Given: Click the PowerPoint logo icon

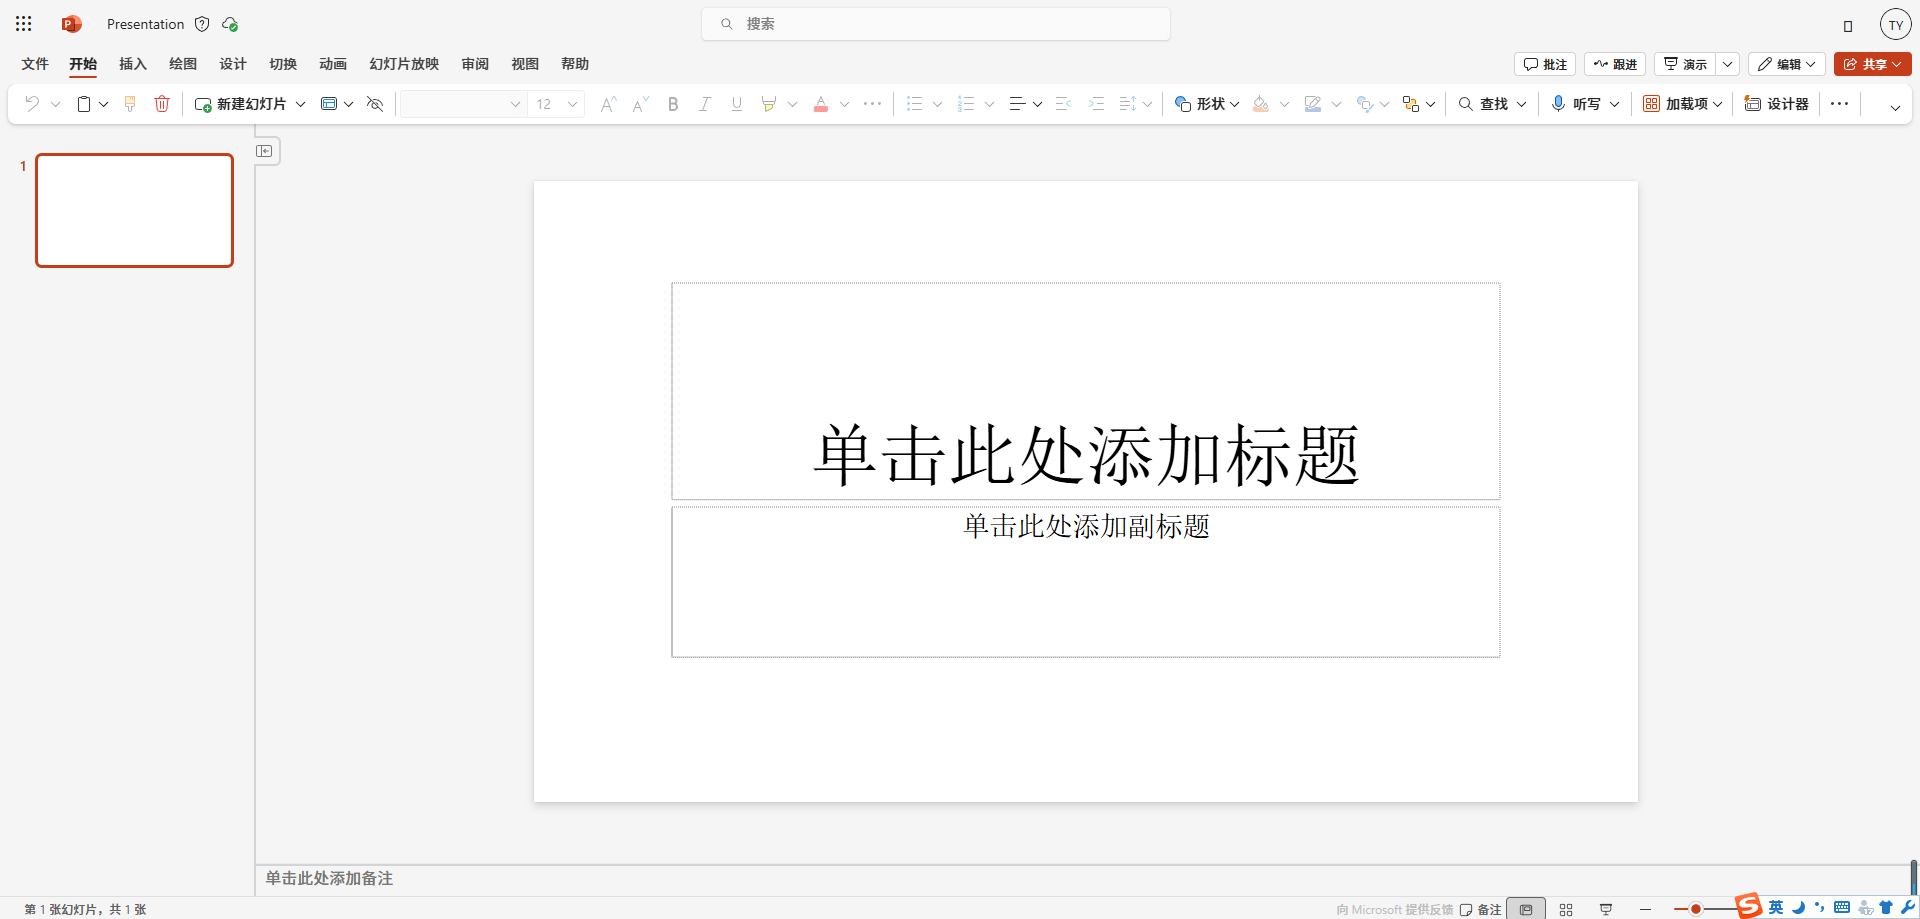Looking at the screenshot, I should (x=71, y=24).
